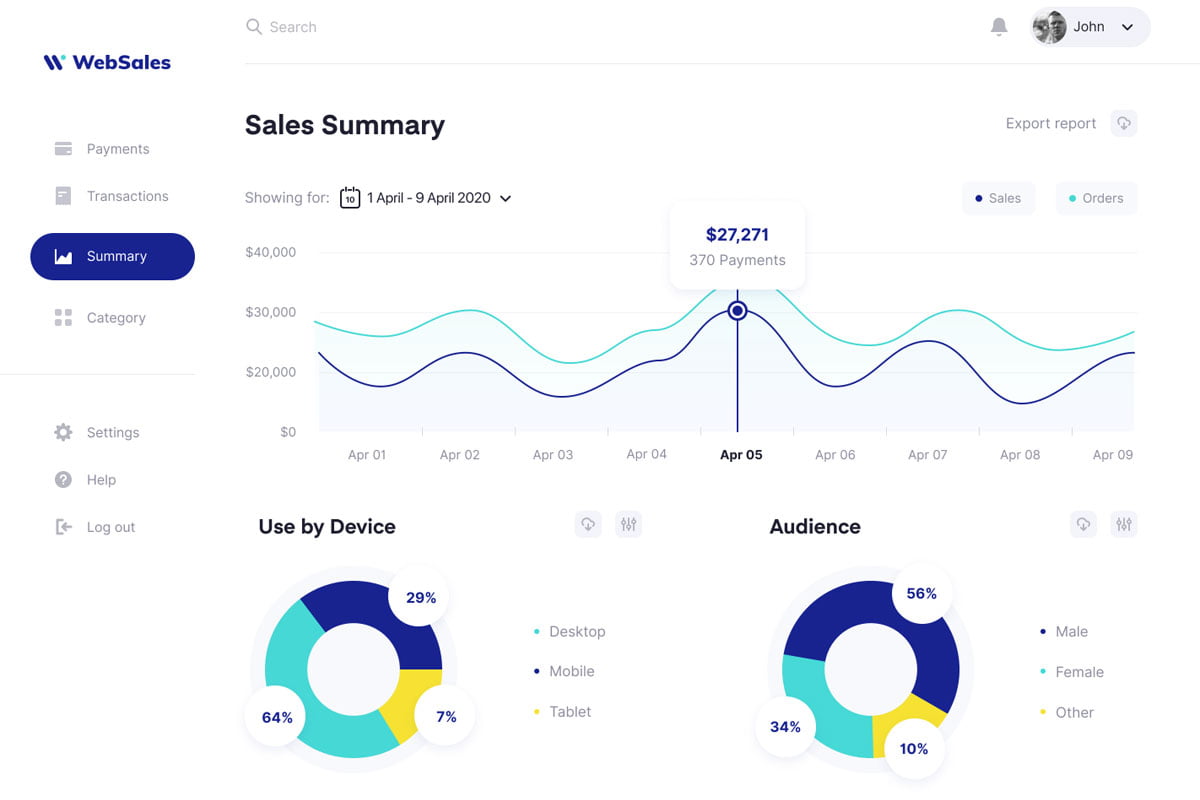Open the John user account menu

tap(1090, 27)
